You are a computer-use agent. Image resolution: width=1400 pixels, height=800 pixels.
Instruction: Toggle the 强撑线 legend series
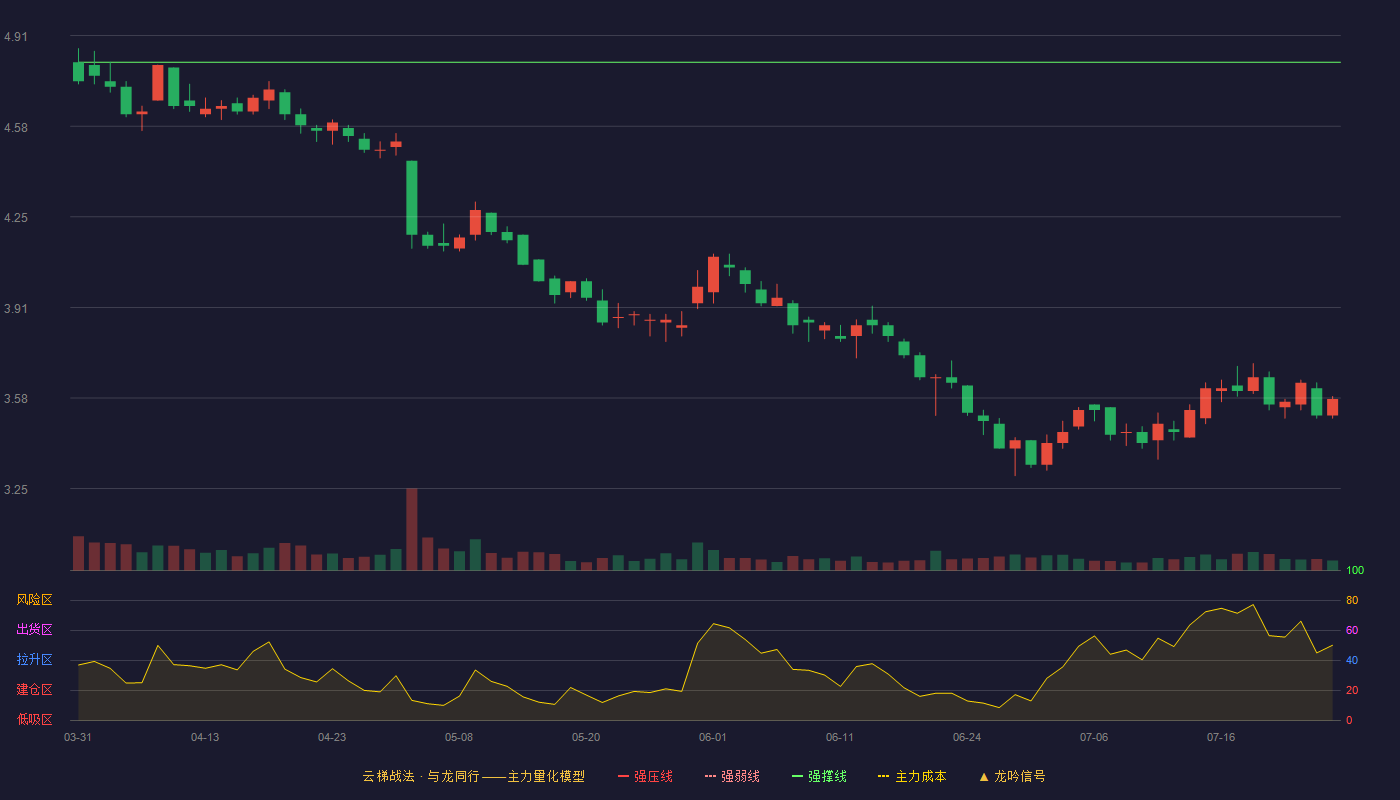(819, 776)
